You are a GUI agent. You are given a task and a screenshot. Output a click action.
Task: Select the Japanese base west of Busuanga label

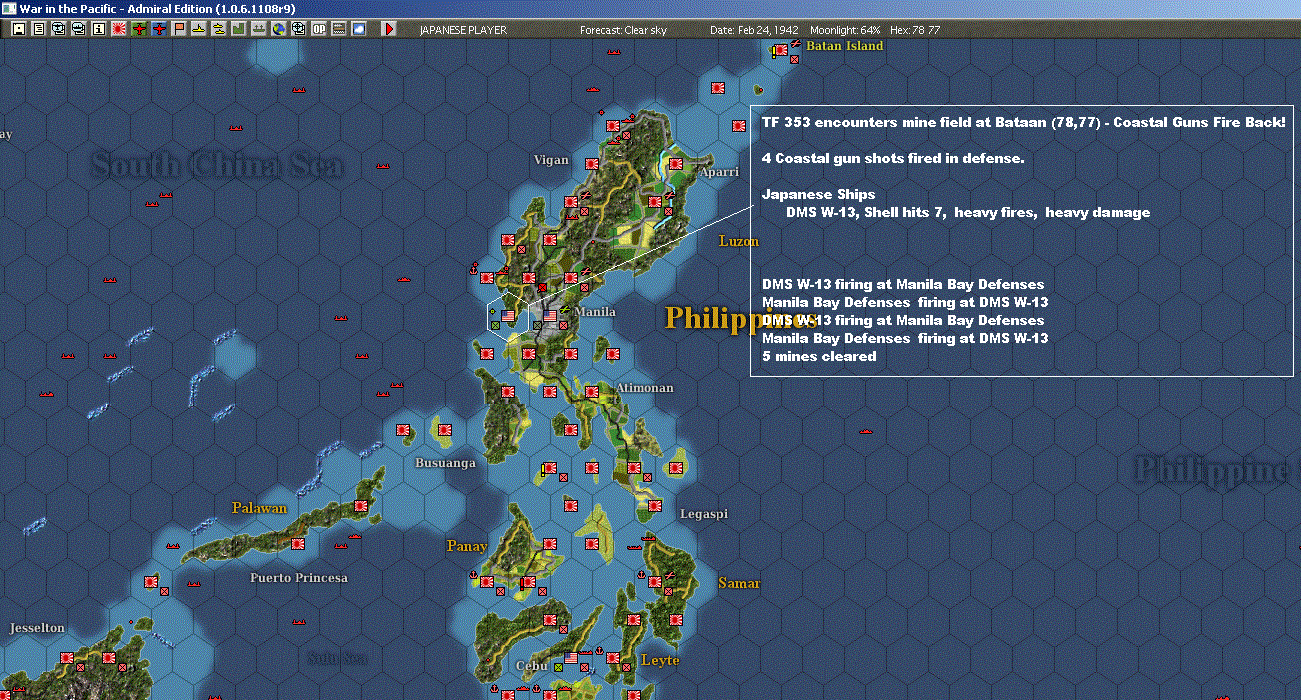point(403,430)
